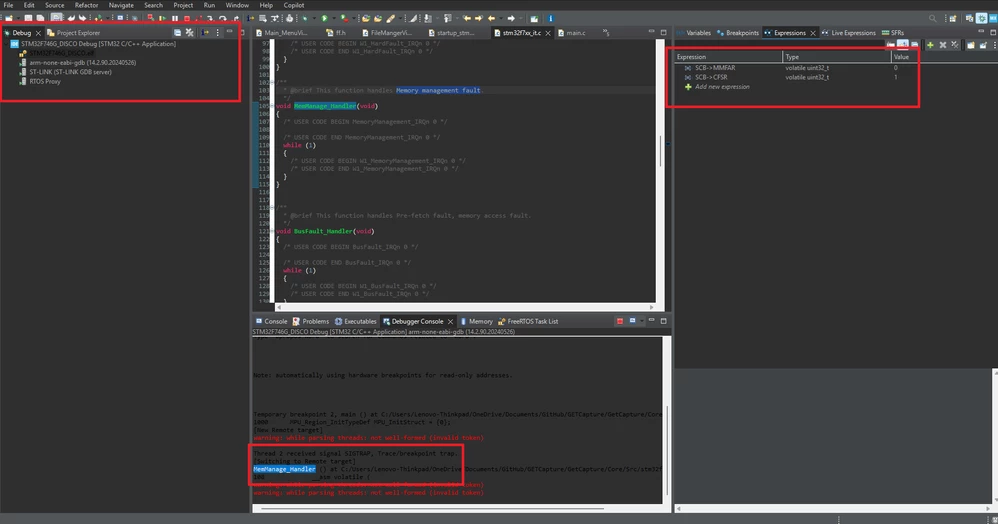Open the Refactor menu

86,5
